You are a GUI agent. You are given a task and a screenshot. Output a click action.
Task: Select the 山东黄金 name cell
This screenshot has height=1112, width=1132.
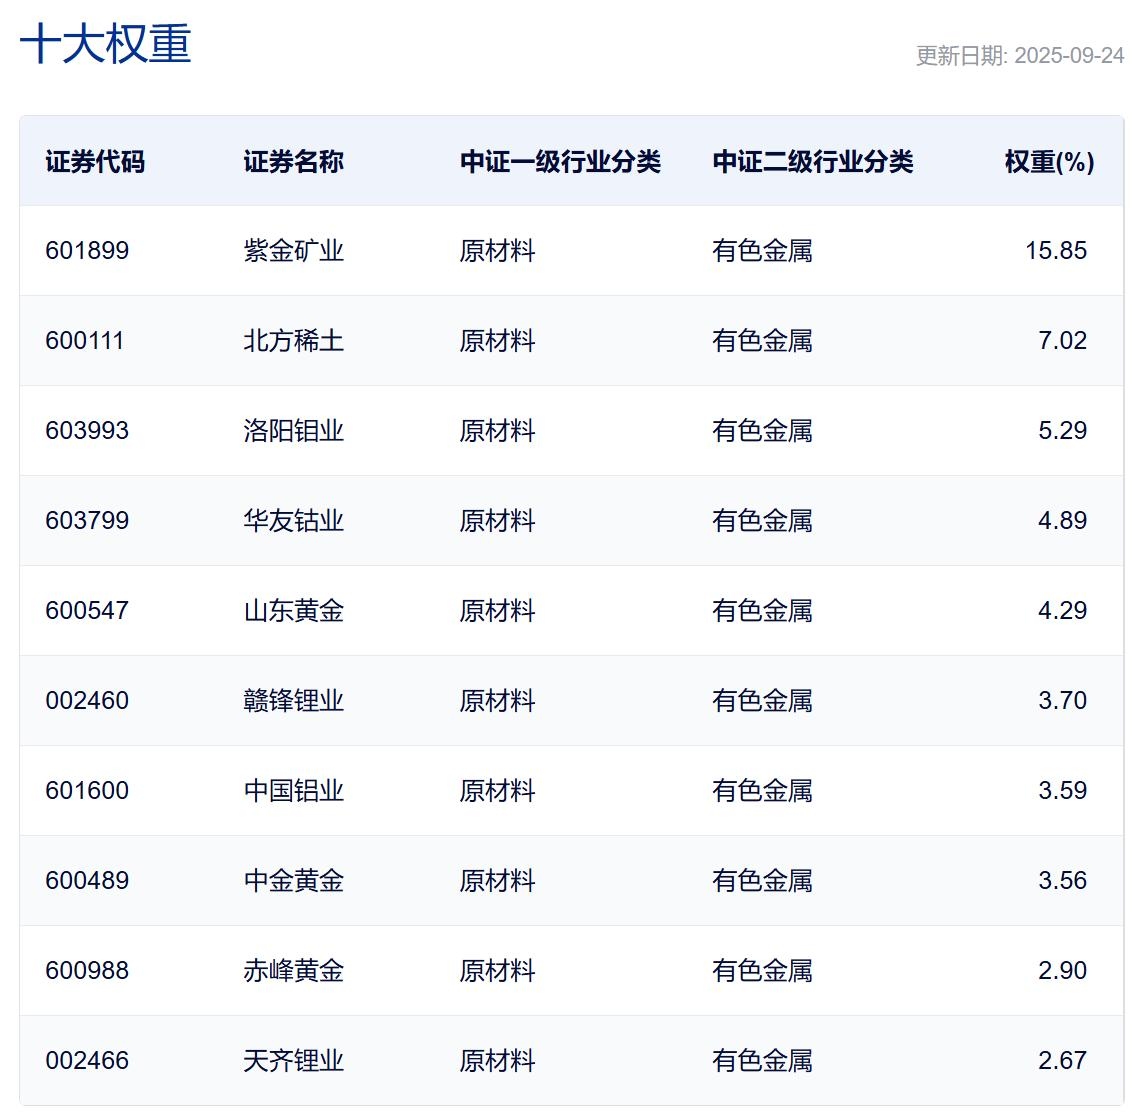click(x=293, y=610)
